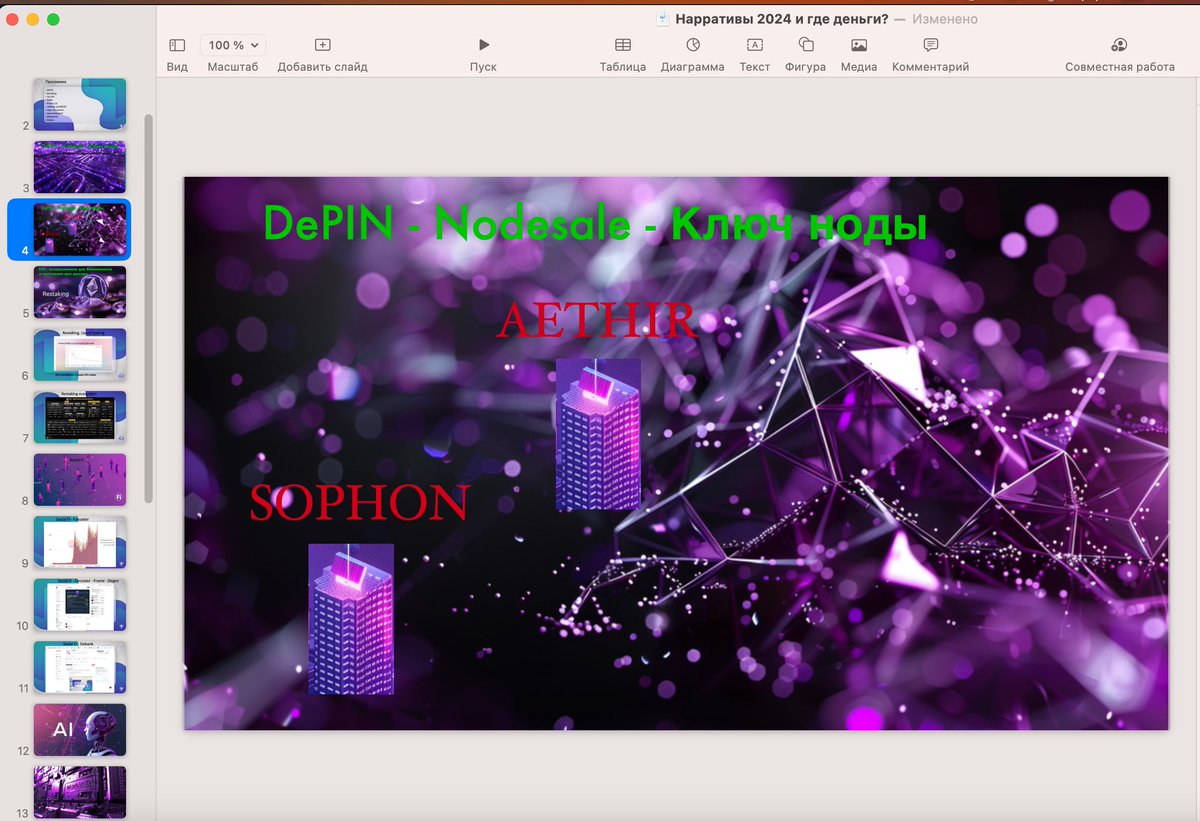Start the presentation with the Пуск play button
The height and width of the screenshot is (821, 1200).
click(483, 45)
